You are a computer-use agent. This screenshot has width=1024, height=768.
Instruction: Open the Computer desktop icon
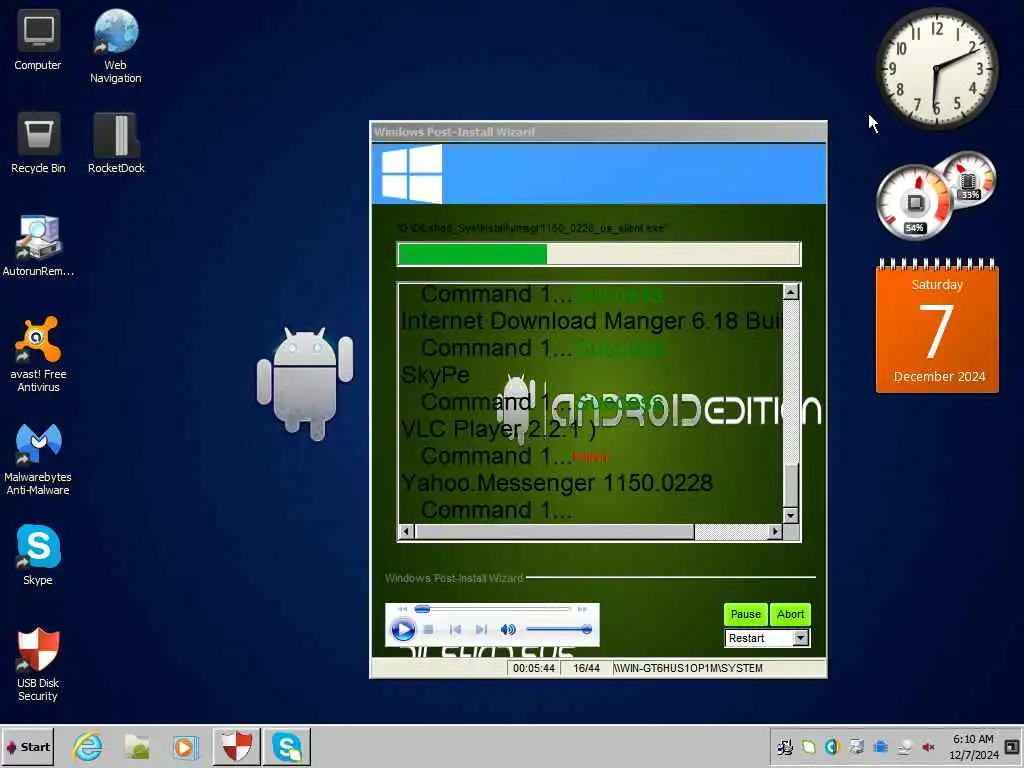38,40
